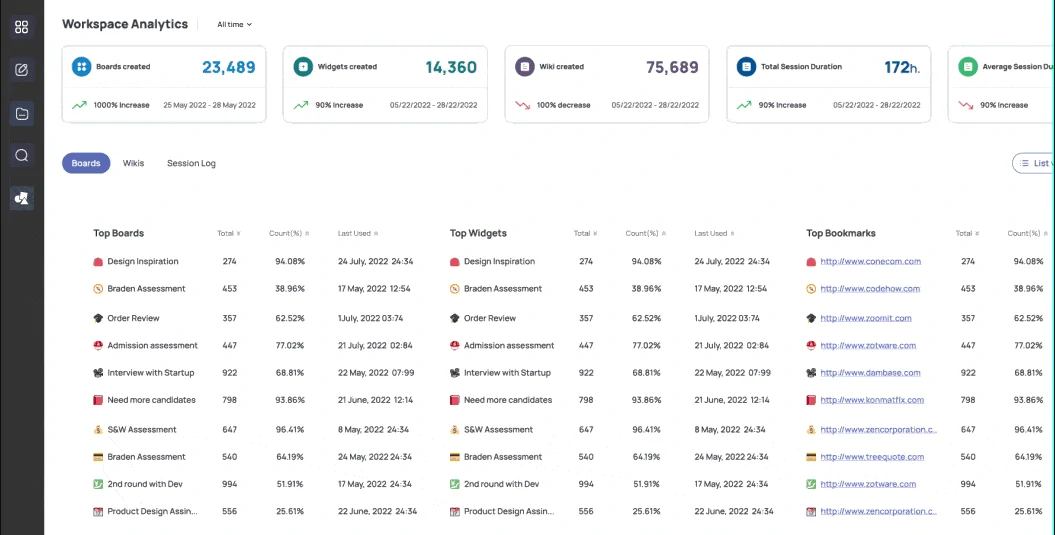Open the dambase.com bookmark link

(x=870, y=373)
